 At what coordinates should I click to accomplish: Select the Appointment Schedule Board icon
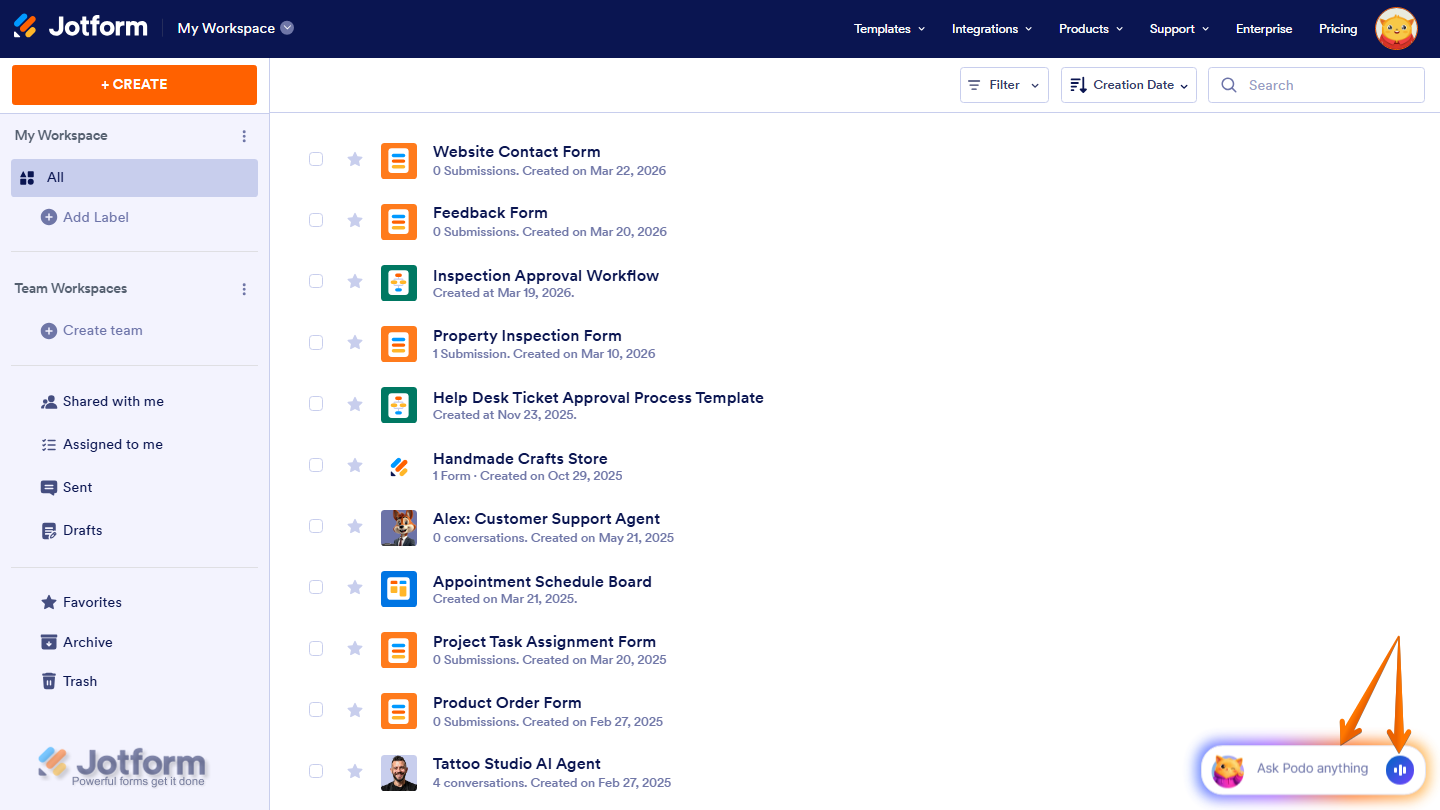coord(399,589)
